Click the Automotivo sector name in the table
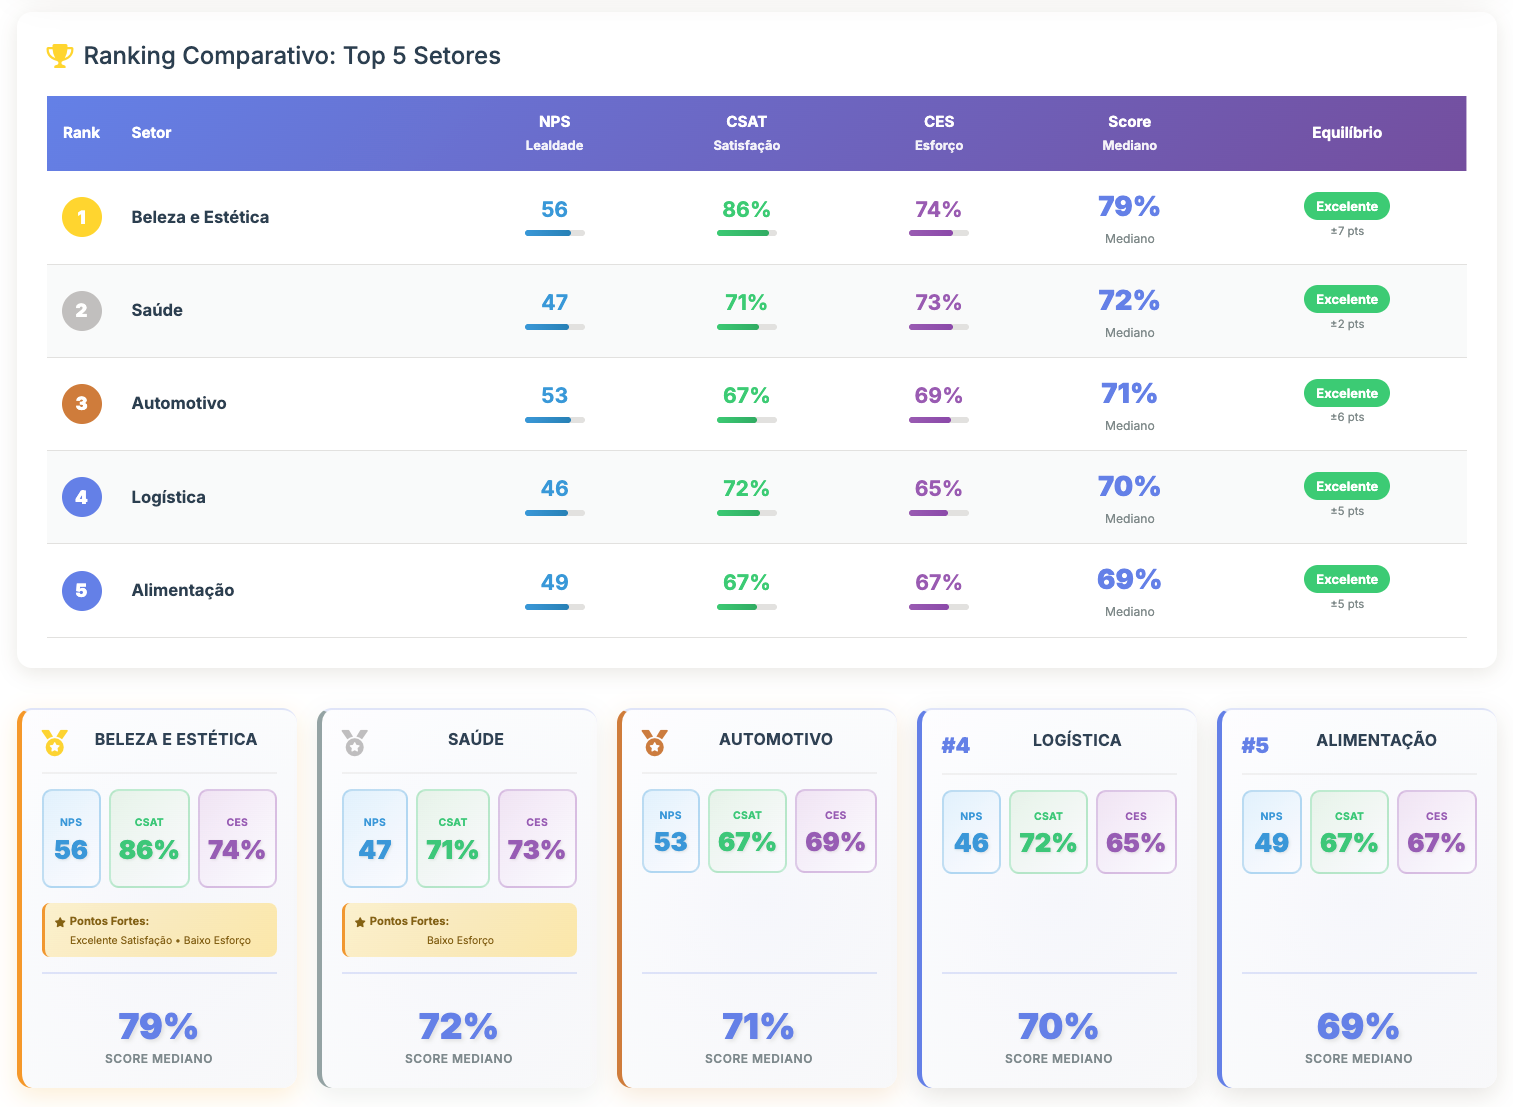Image resolution: width=1513 pixels, height=1107 pixels. 179,404
